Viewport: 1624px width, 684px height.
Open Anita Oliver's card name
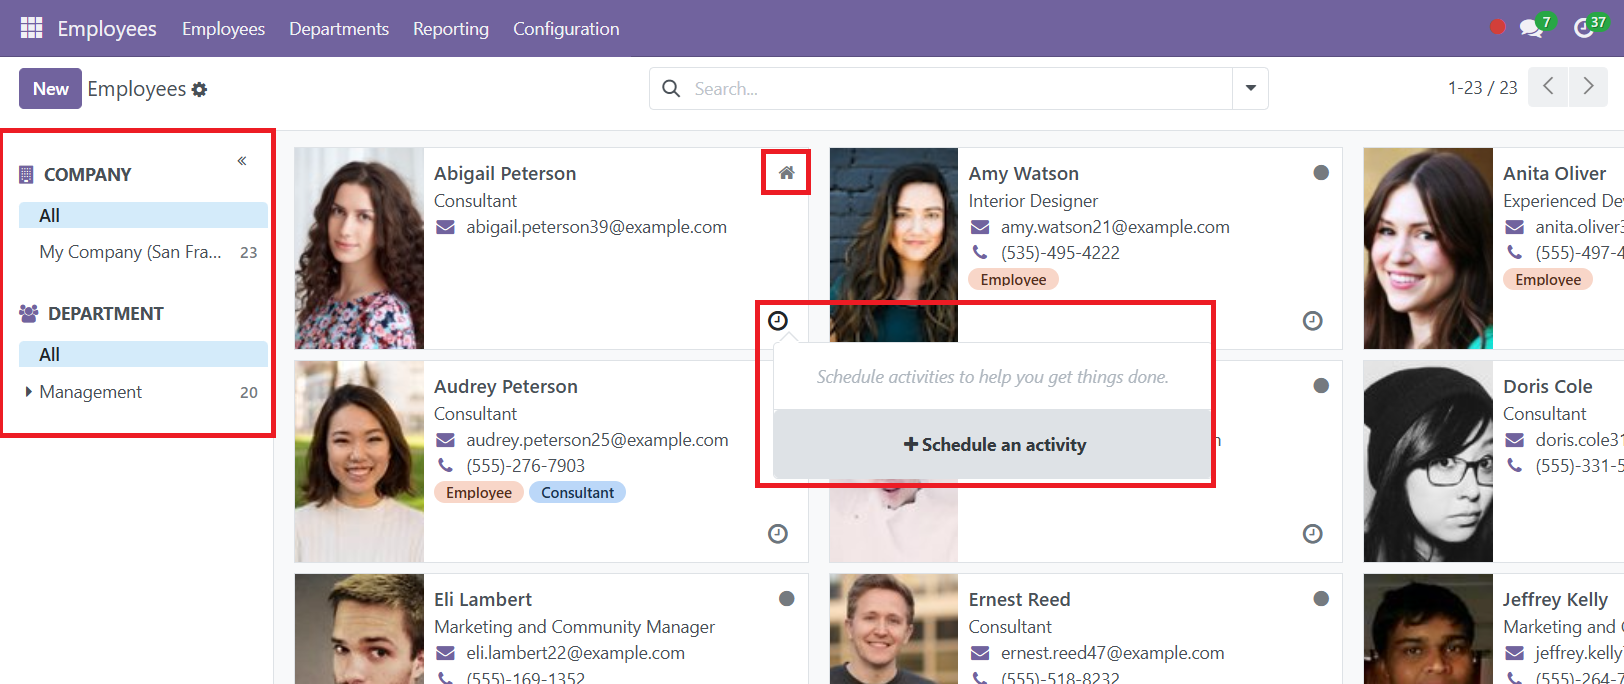point(1554,174)
